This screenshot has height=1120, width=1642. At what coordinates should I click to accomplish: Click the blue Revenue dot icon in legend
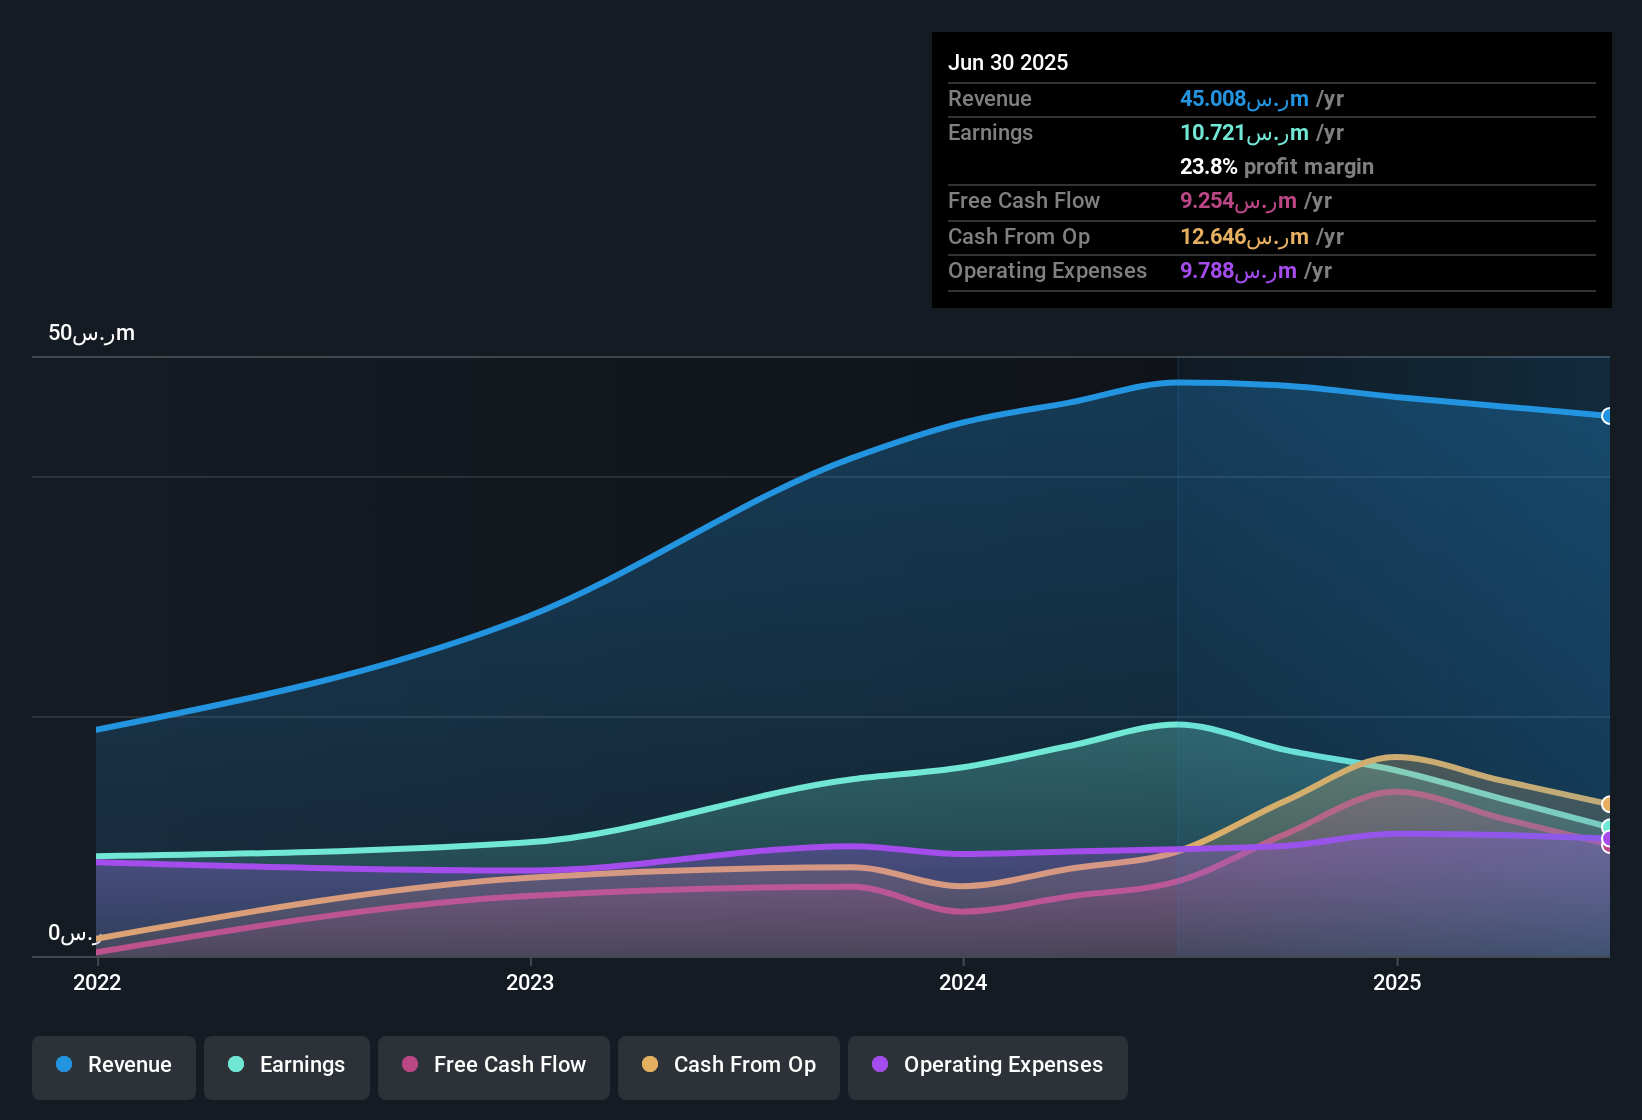64,1065
